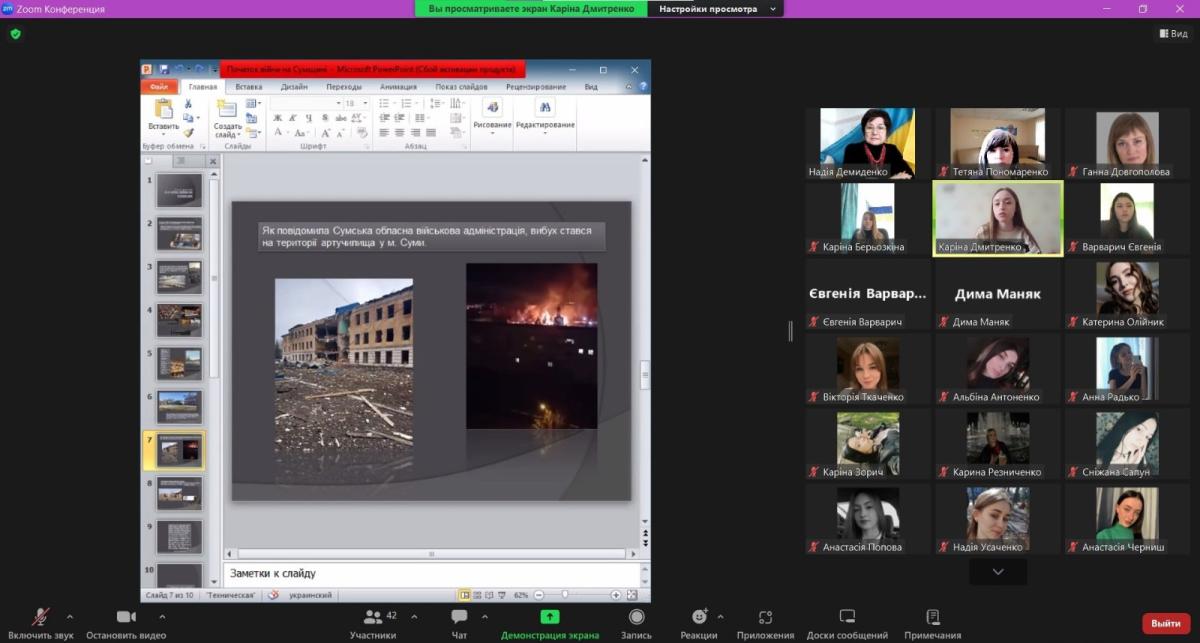Click the PowerPoint zoom slider
Viewport: 1200px width, 643px height.
click(565, 595)
